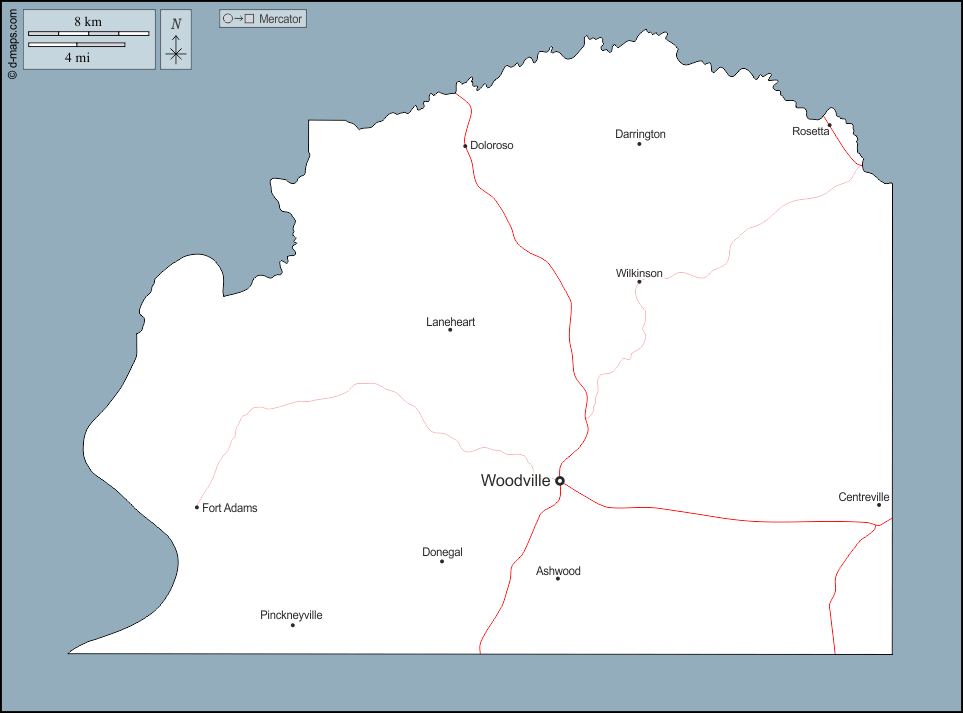Click the Ashwood town label

(558, 571)
